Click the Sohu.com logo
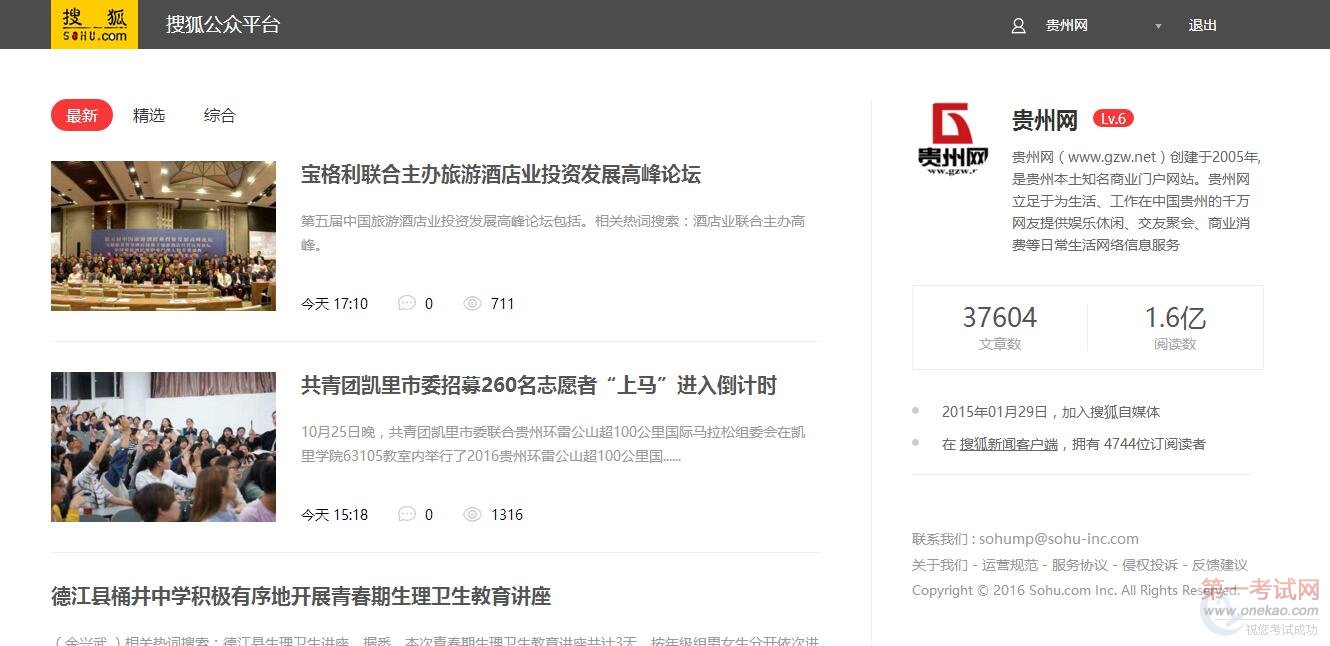 pyautogui.click(x=94, y=24)
